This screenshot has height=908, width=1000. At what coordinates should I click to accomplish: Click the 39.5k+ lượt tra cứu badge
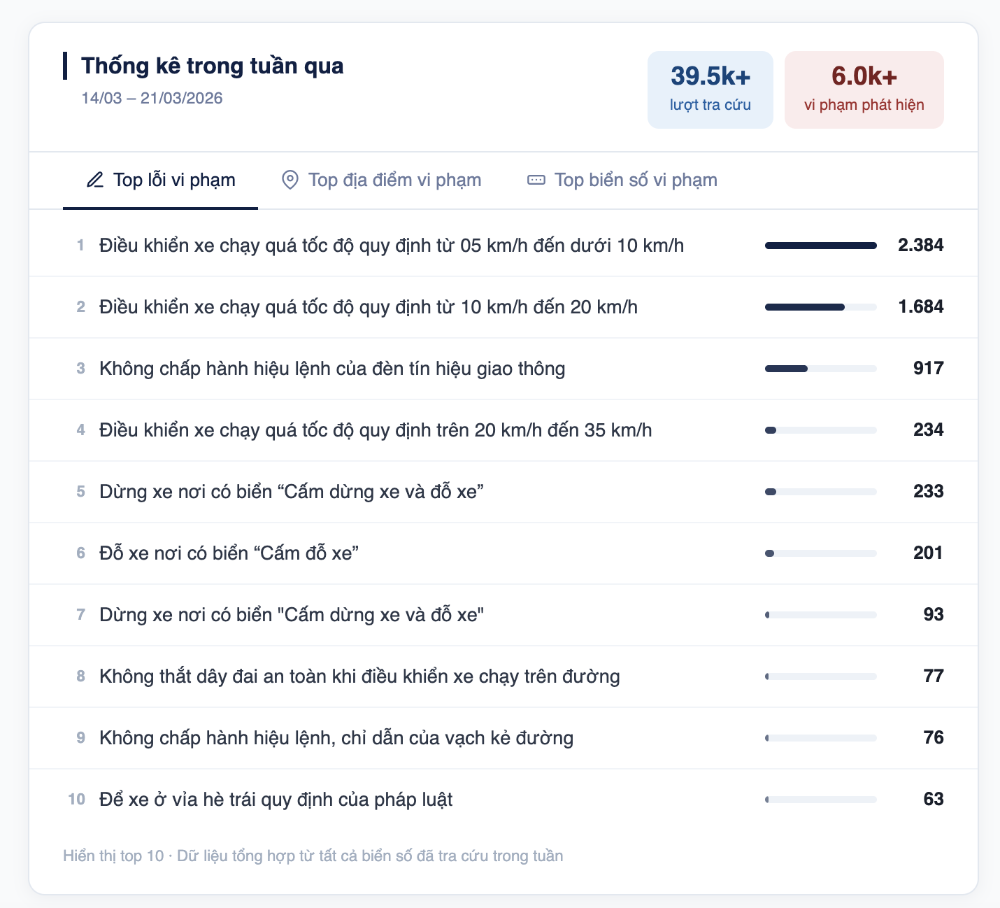(x=710, y=89)
